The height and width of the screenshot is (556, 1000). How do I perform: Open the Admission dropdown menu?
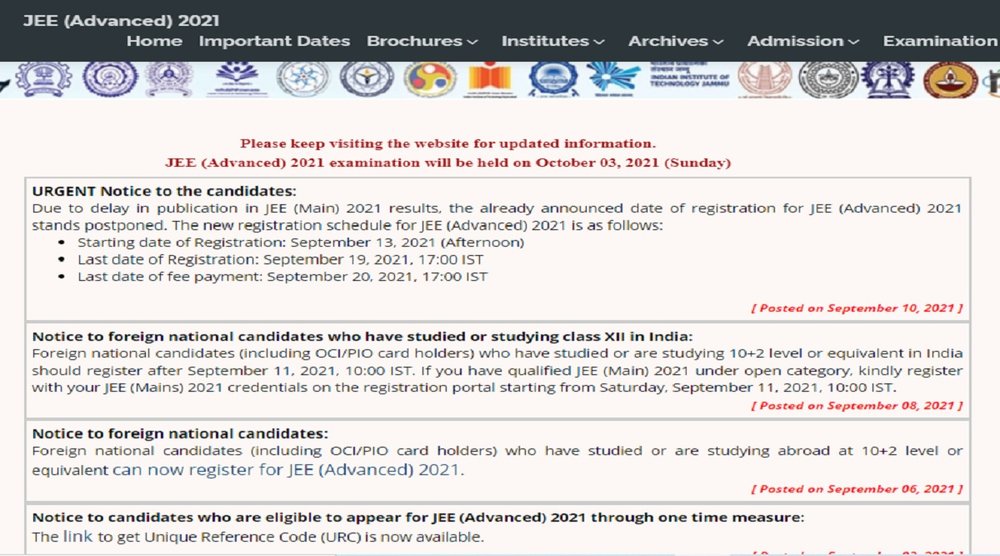[803, 41]
